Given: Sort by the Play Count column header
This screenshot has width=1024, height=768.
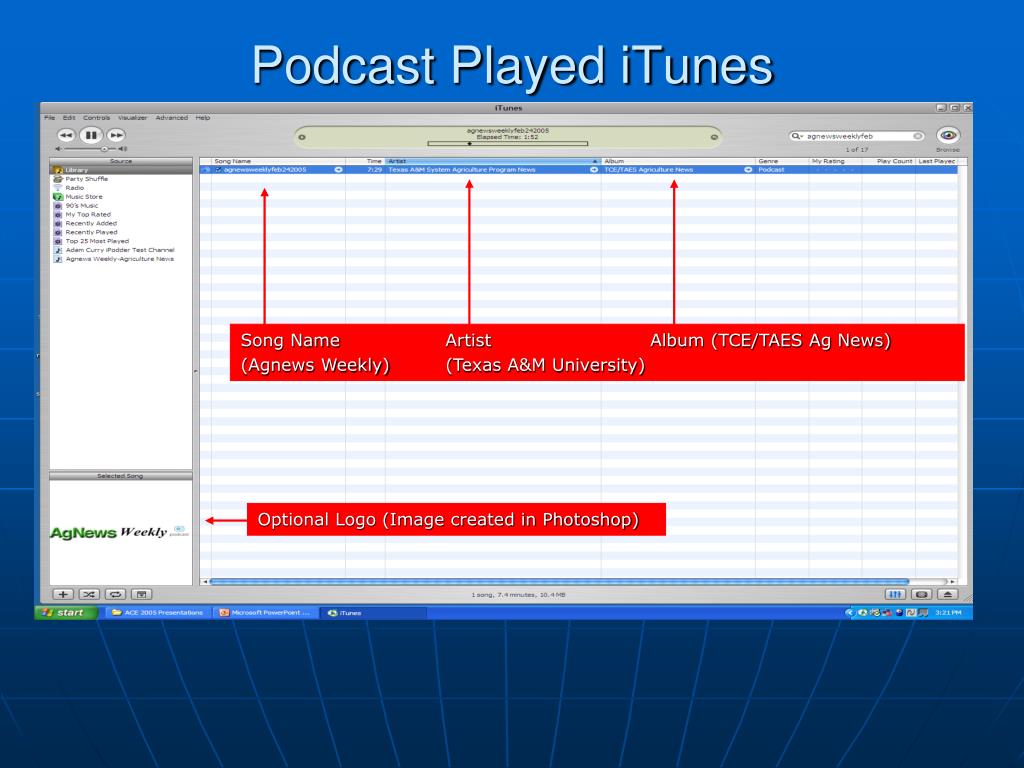Looking at the screenshot, I should click(x=889, y=161).
